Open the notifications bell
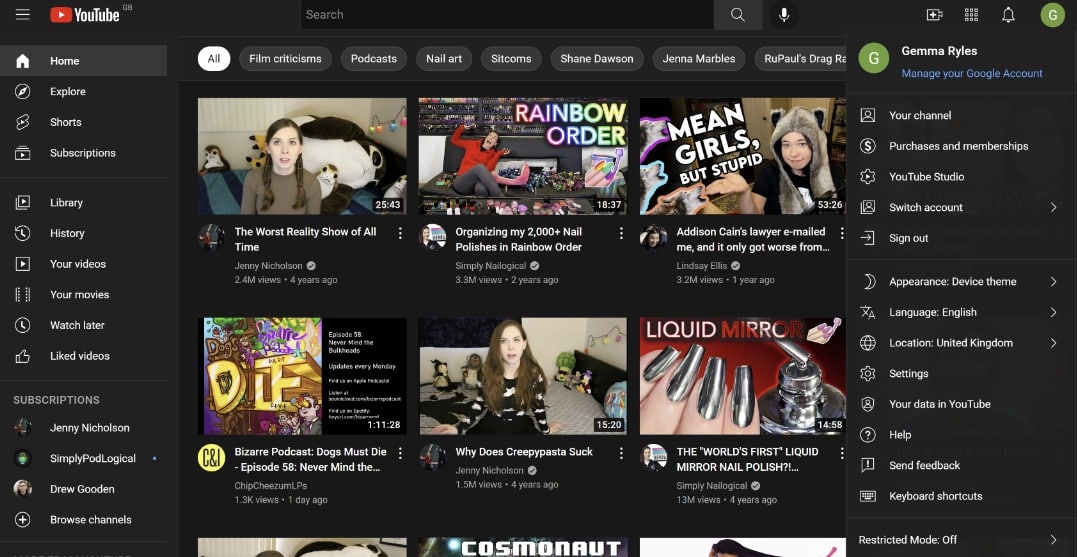The width and height of the screenshot is (1077, 557). coord(1008,14)
